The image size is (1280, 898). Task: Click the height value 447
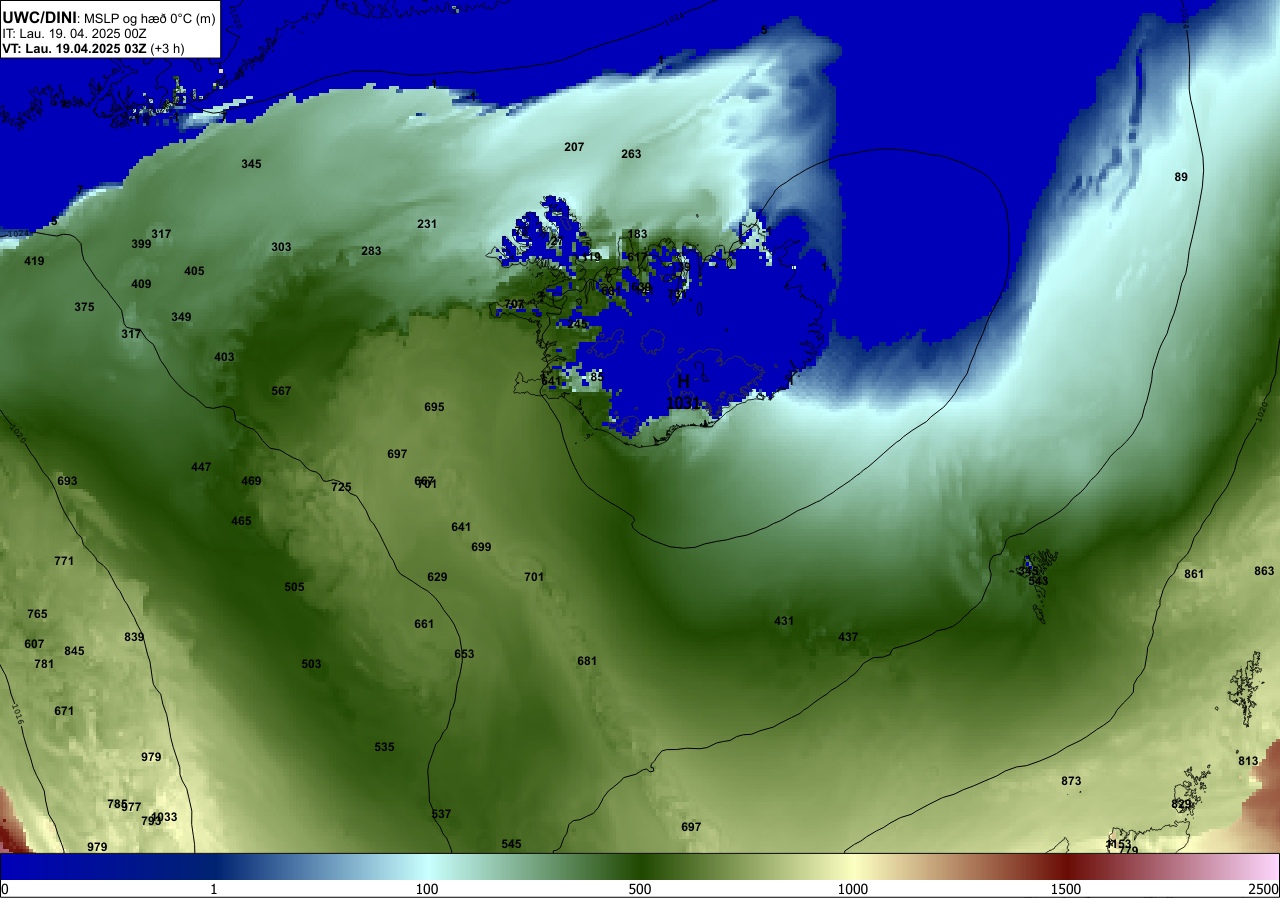[201, 467]
